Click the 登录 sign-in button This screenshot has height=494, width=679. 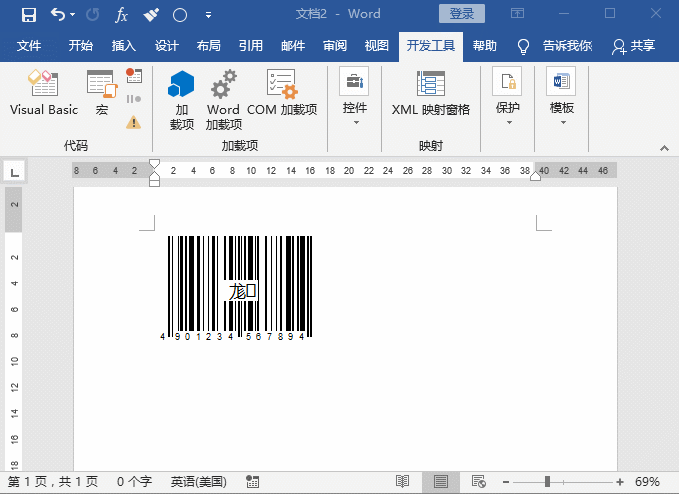coord(462,14)
